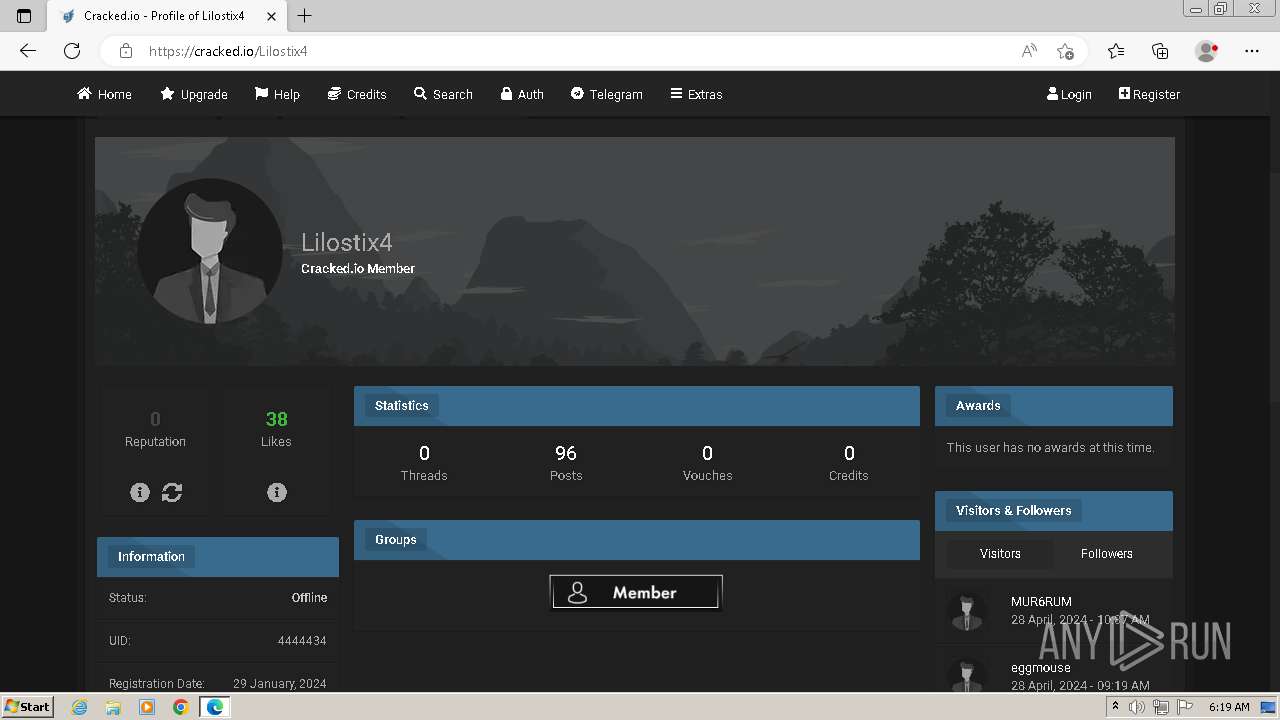1280x720 pixels.
Task: Click the 6:19 AM taskbar clock
Action: pos(1229,707)
